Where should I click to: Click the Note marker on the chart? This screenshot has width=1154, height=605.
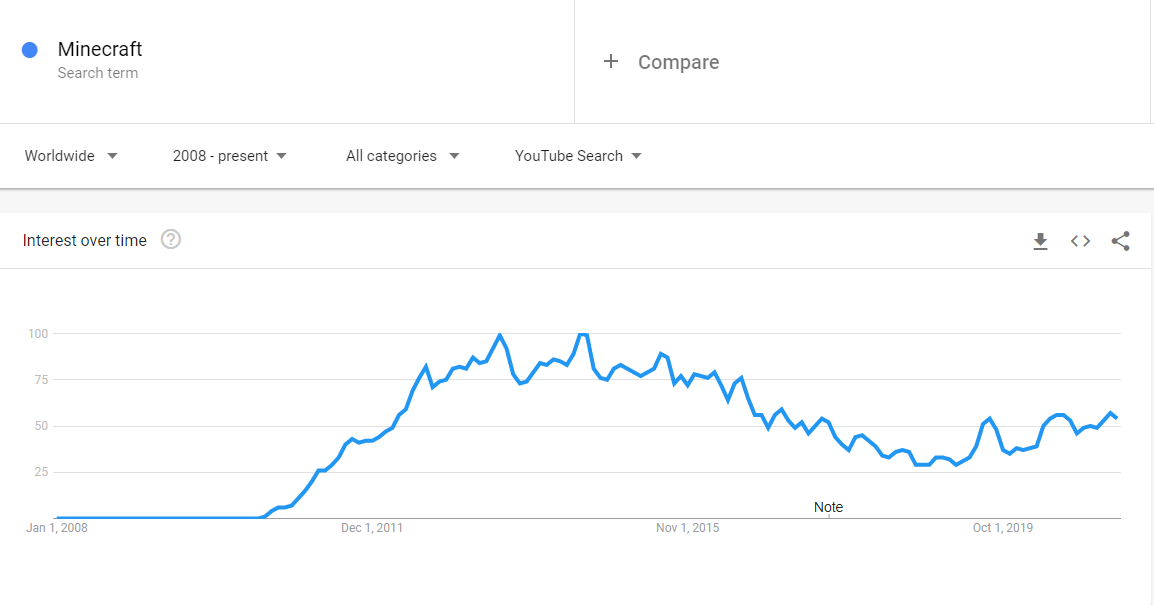[x=828, y=507]
